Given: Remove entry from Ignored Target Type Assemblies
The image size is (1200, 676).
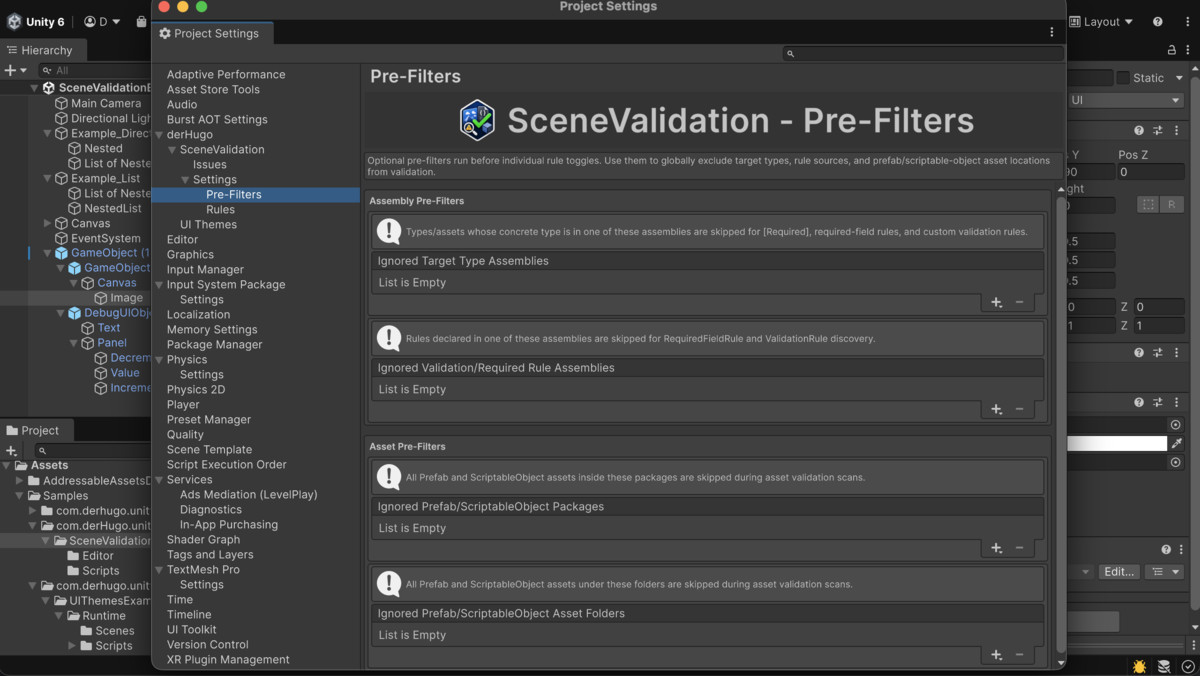Looking at the screenshot, I should pyautogui.click(x=1020, y=302).
